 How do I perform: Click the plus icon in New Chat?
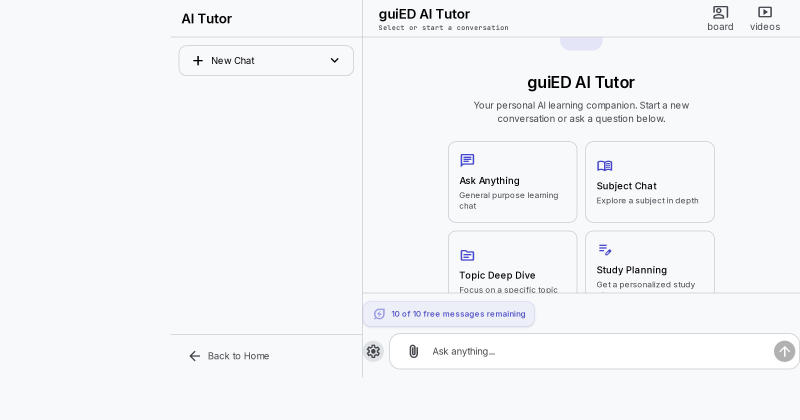pyautogui.click(x=197, y=61)
